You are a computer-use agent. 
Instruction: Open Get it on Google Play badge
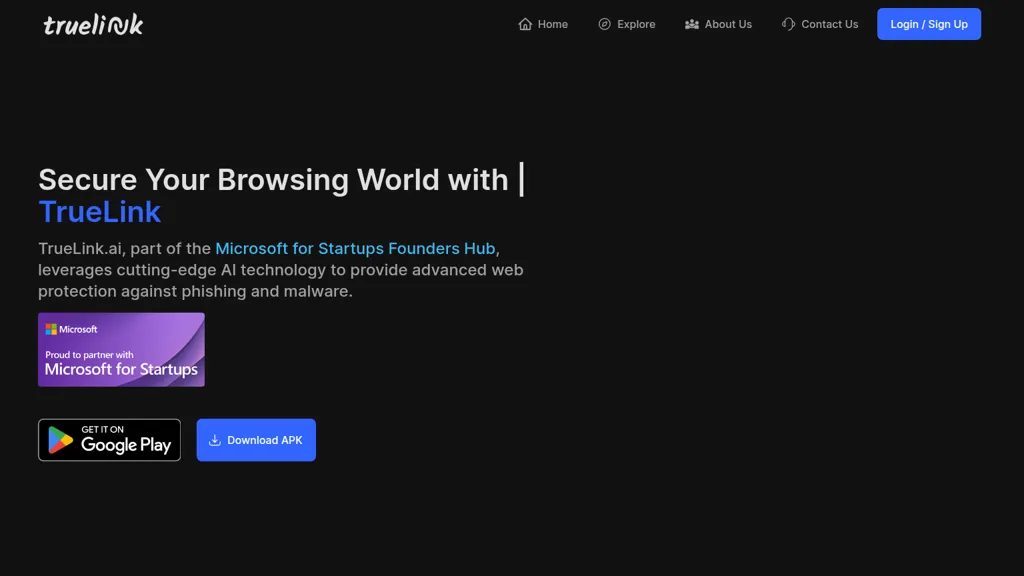click(x=109, y=440)
